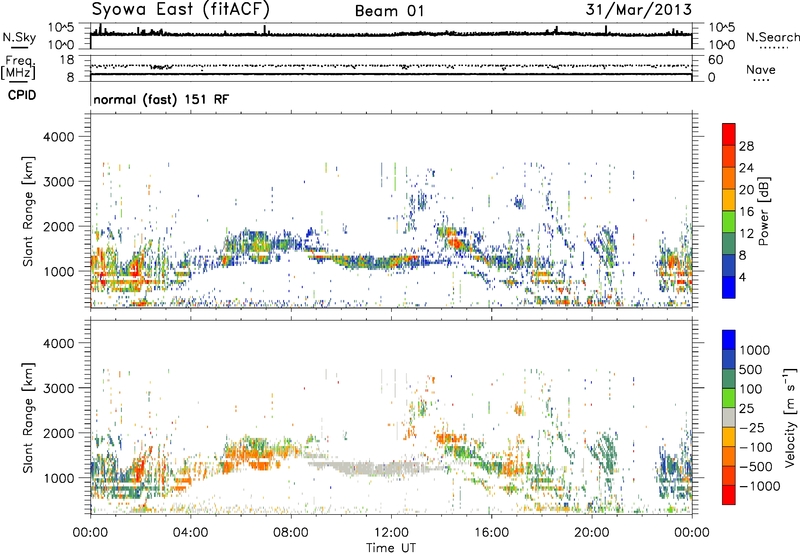Click the "1000" tick on the Velocity scale
The image size is (800, 554).
tap(754, 350)
